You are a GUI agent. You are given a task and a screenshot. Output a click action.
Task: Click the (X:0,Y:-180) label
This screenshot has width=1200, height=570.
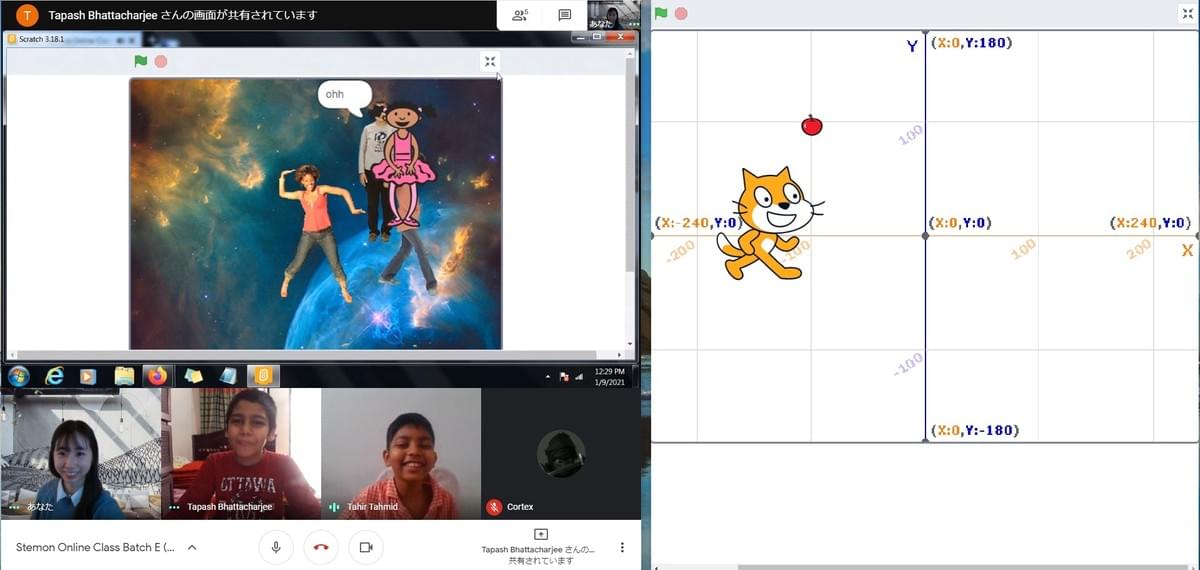coord(973,430)
